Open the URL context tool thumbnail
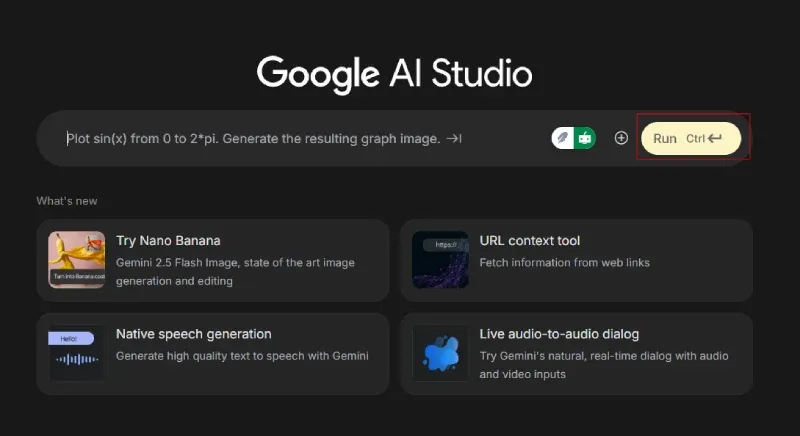 coord(440,260)
